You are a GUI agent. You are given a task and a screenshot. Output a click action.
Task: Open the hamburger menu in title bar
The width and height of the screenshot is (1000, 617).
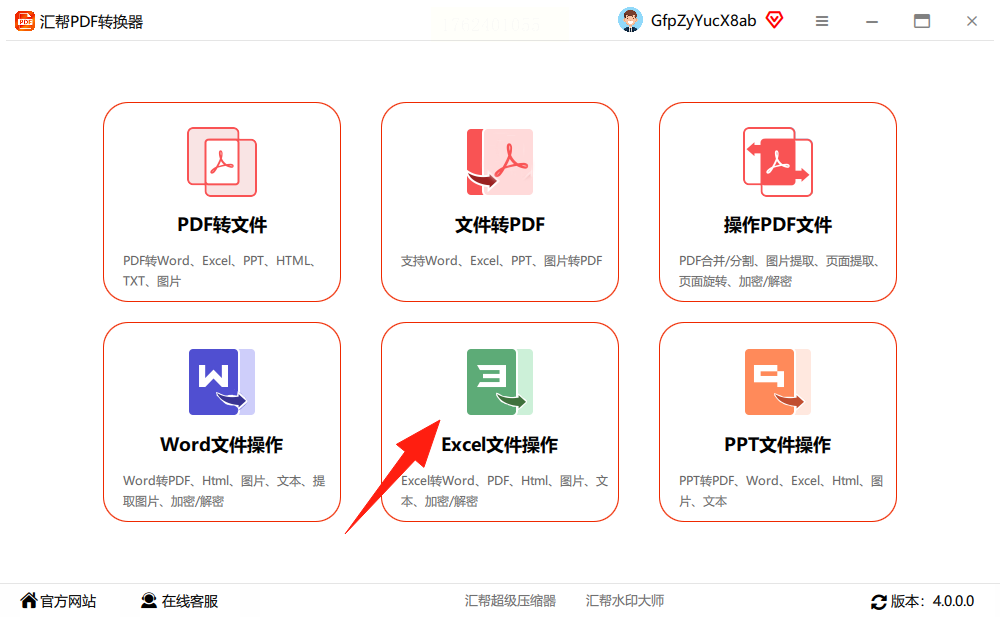[x=822, y=21]
